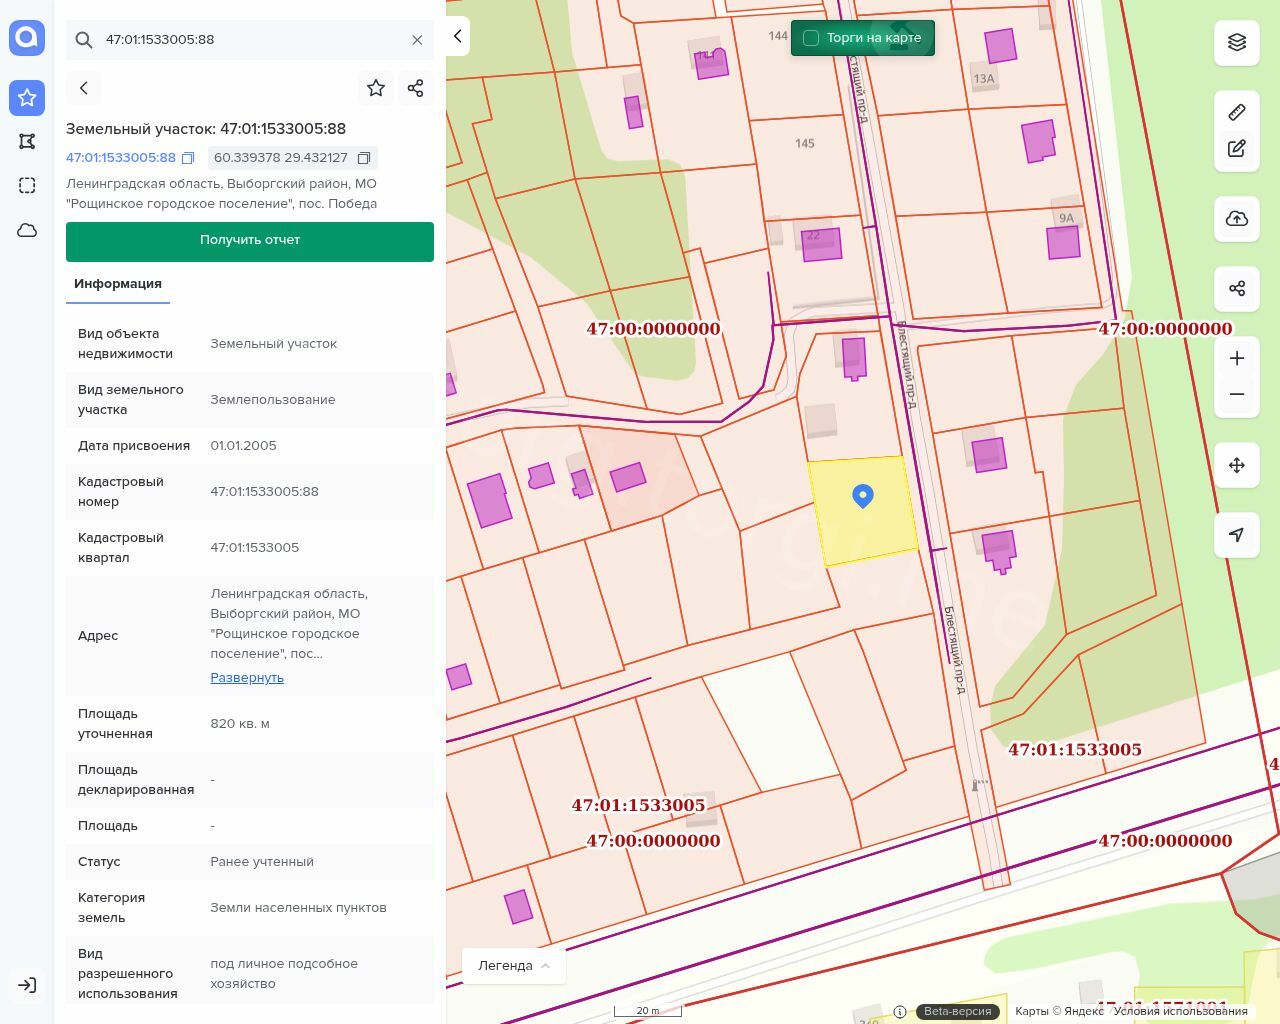This screenshot has height=1024, width=1280.
Task: Open the map layers panel
Action: [x=1237, y=42]
